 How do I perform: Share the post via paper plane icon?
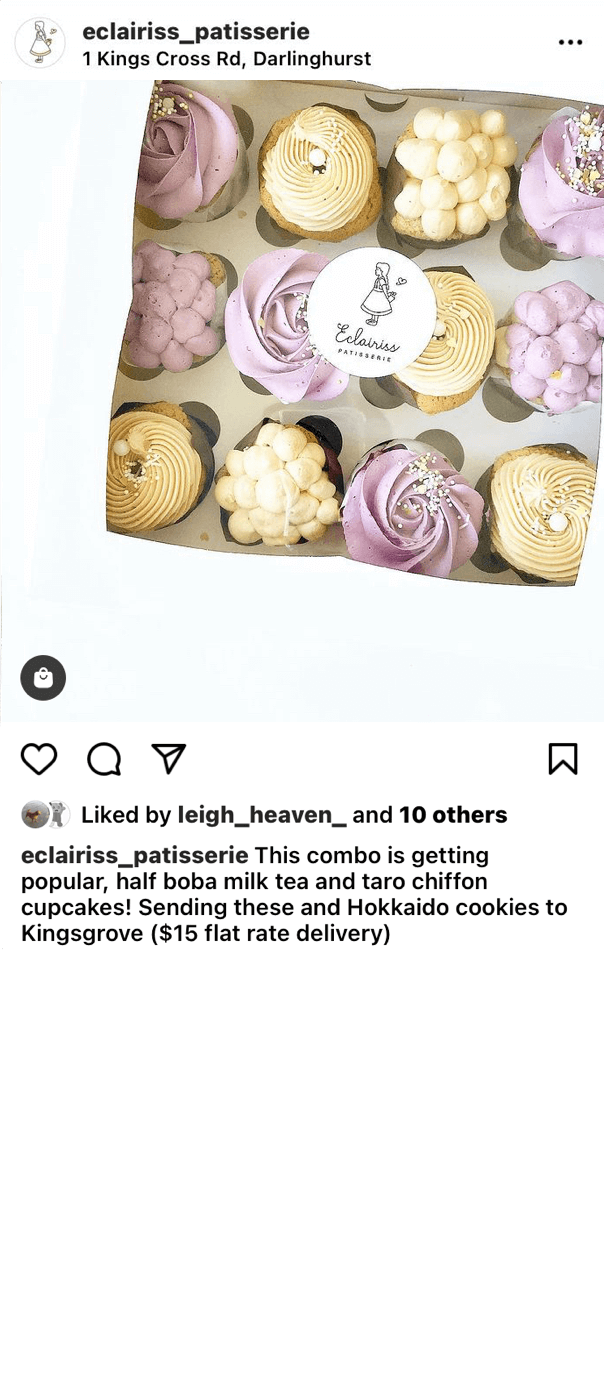[169, 758]
